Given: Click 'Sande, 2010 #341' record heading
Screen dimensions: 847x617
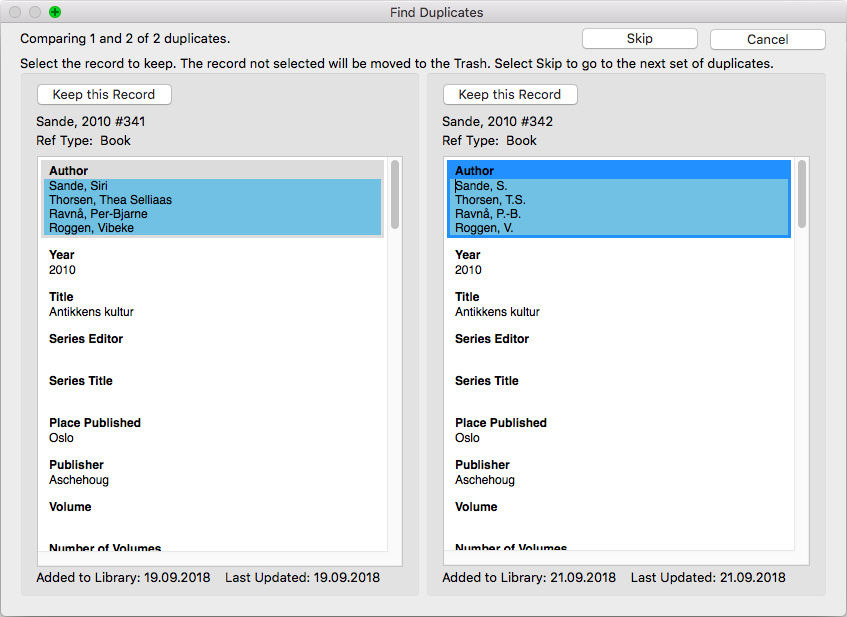Looking at the screenshot, I should (x=91, y=122).
